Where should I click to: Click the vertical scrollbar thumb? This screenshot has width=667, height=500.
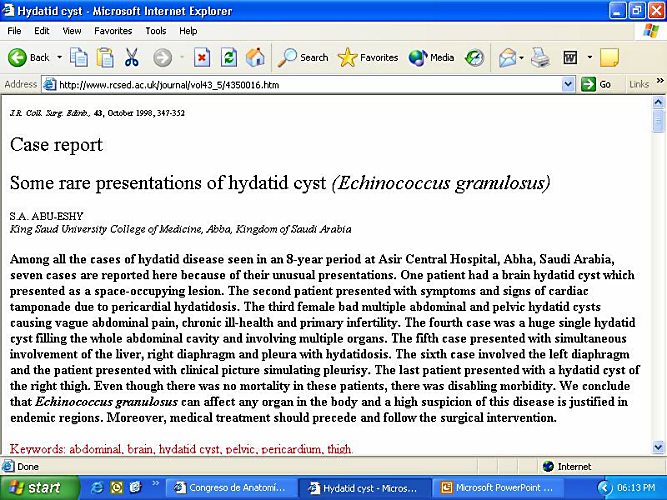coord(658,121)
